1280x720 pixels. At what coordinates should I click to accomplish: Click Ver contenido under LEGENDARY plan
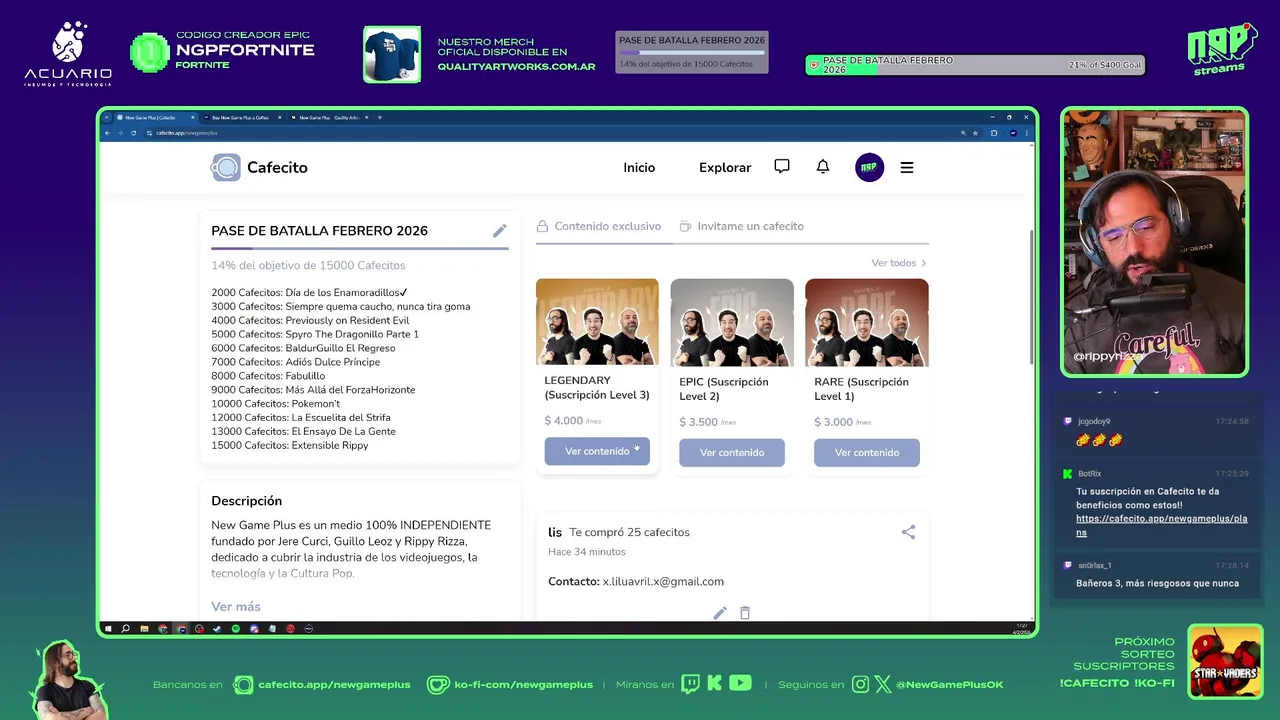(x=597, y=451)
